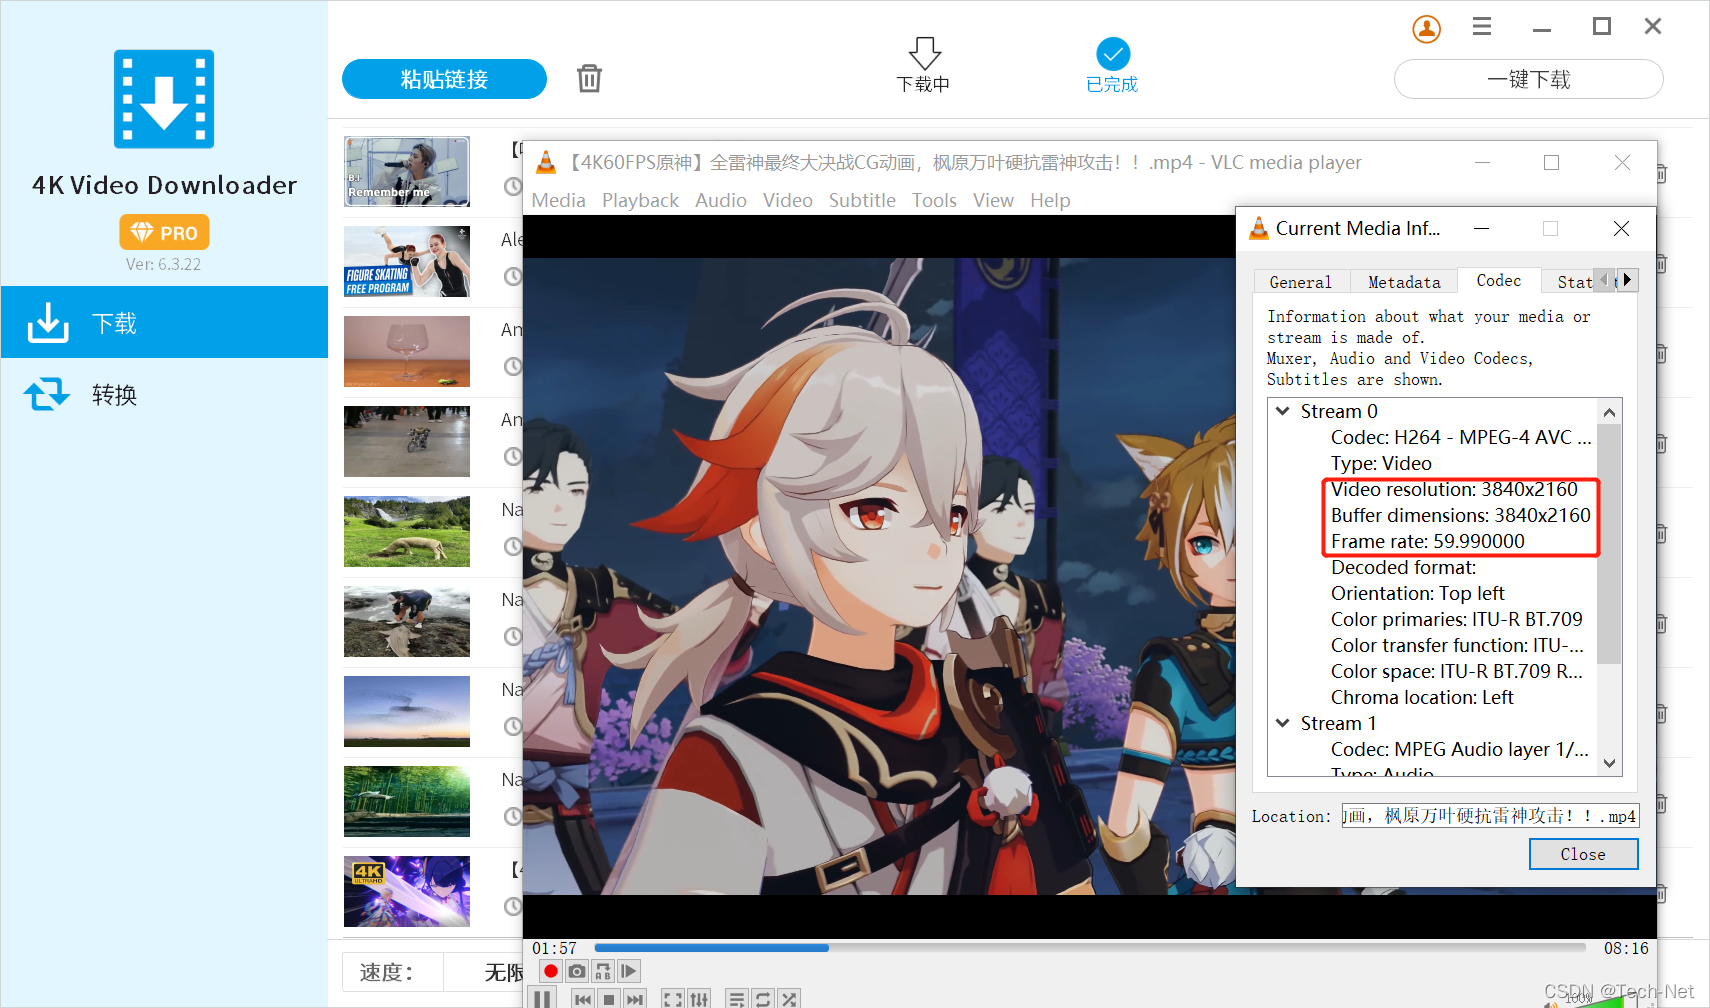Select the Orientation: Top left row
Image resolution: width=1710 pixels, height=1008 pixels.
pos(1417,593)
